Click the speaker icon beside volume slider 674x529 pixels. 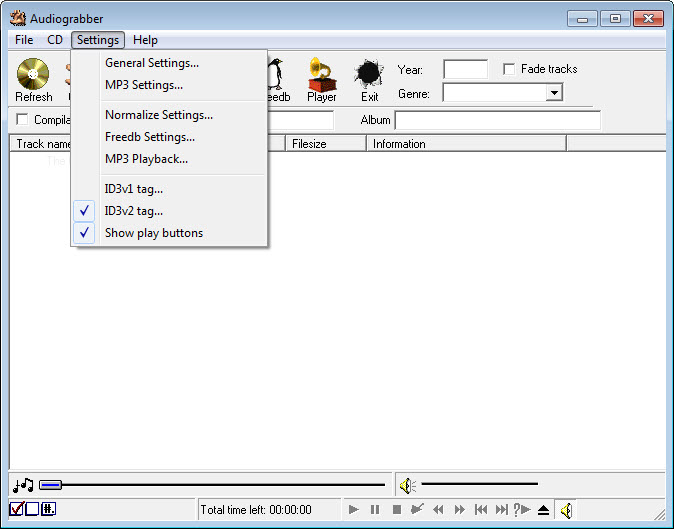click(x=407, y=486)
